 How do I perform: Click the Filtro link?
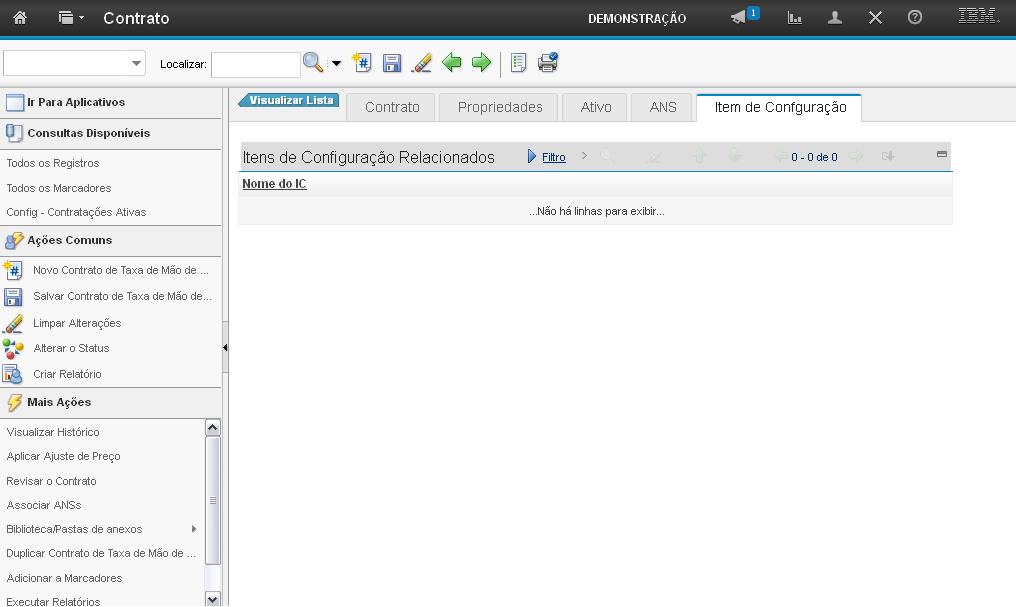(553, 157)
